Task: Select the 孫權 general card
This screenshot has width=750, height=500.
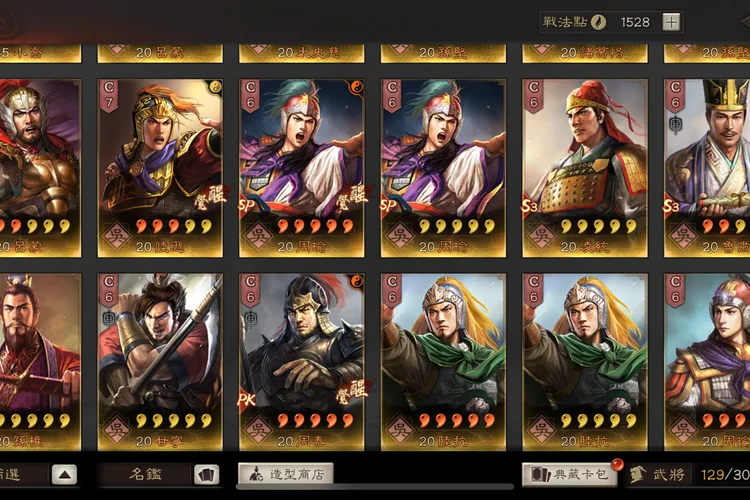Action: [x=40, y=362]
